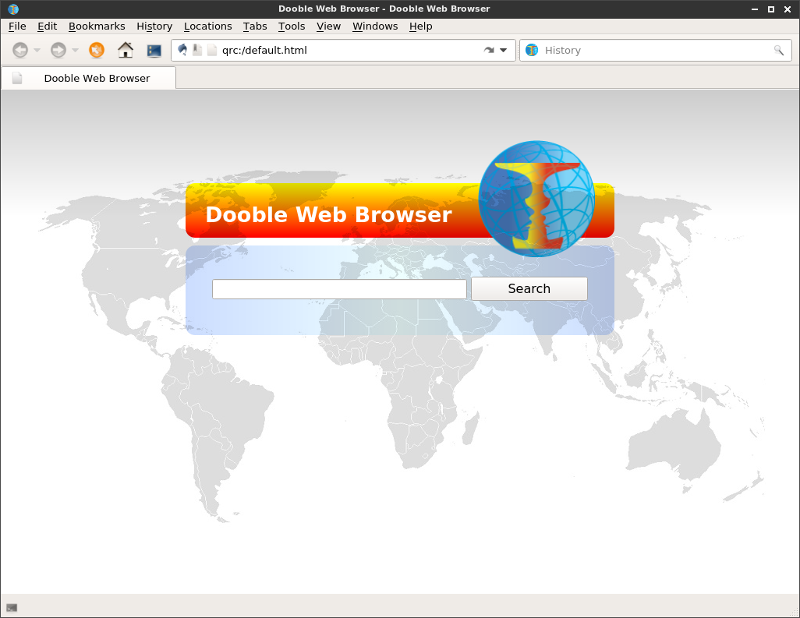
Task: Click the search engine icon in the search box
Action: tap(532, 50)
